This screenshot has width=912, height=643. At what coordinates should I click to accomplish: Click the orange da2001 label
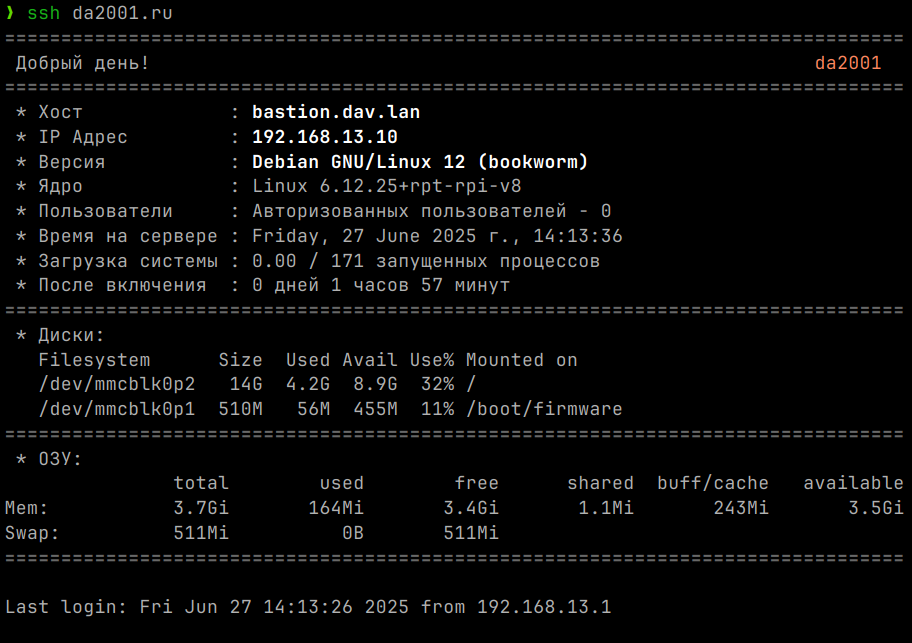coord(848,64)
